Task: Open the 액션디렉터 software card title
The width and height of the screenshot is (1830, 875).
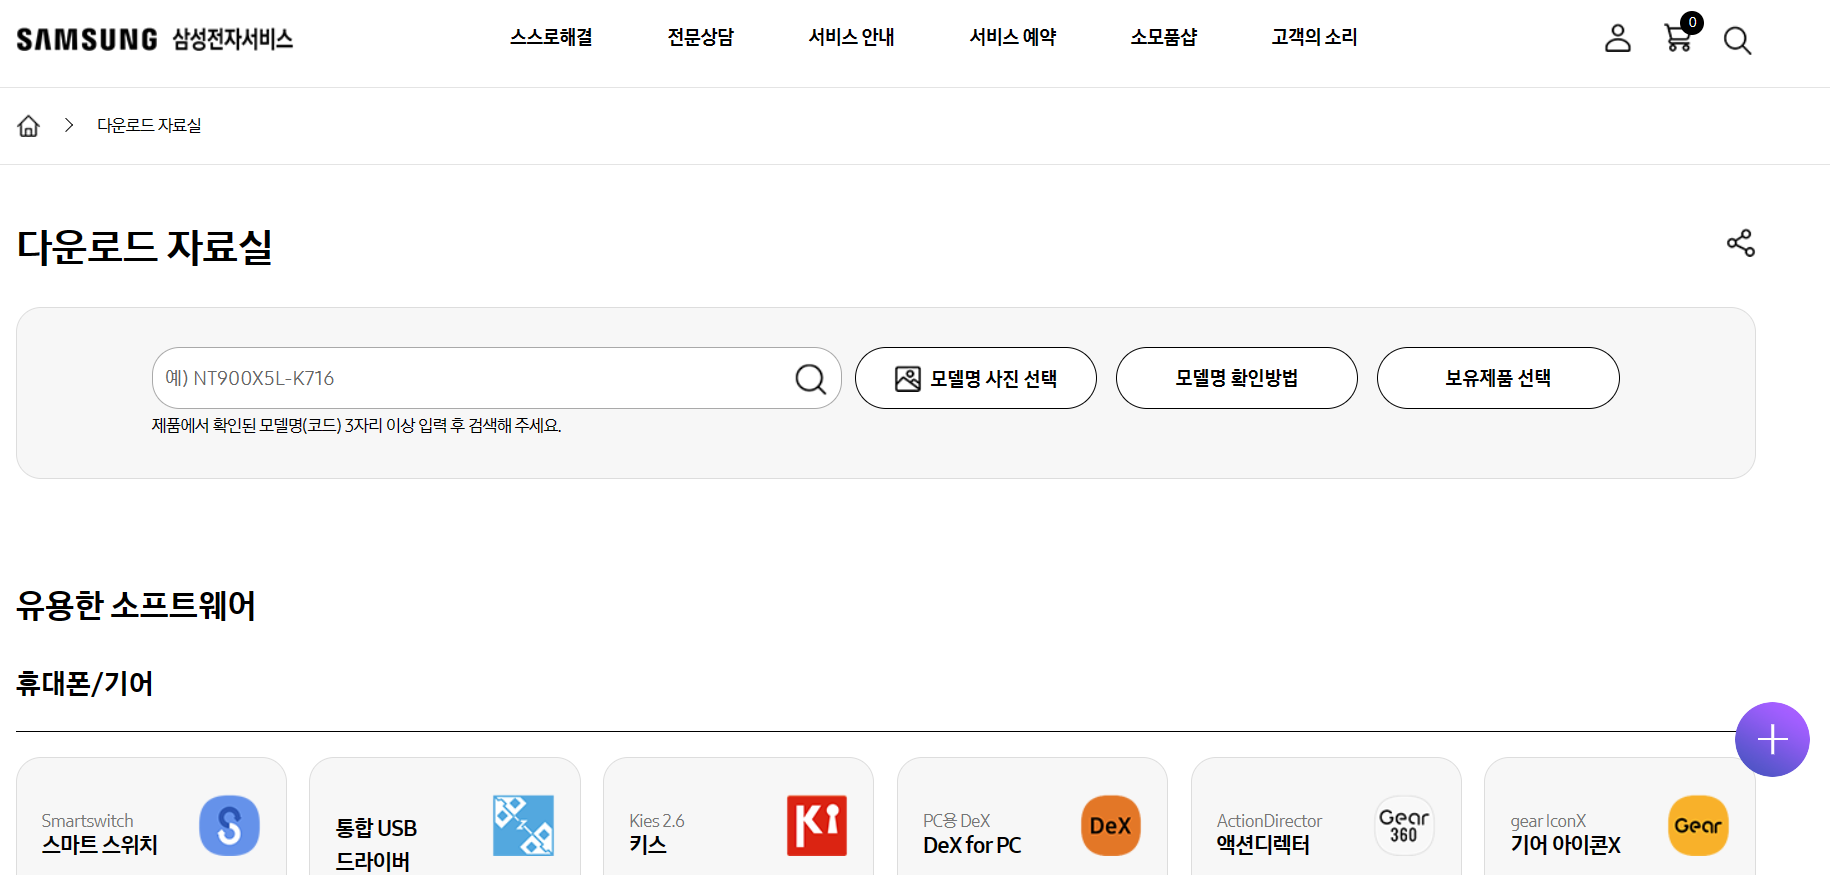Action: 1263,845
